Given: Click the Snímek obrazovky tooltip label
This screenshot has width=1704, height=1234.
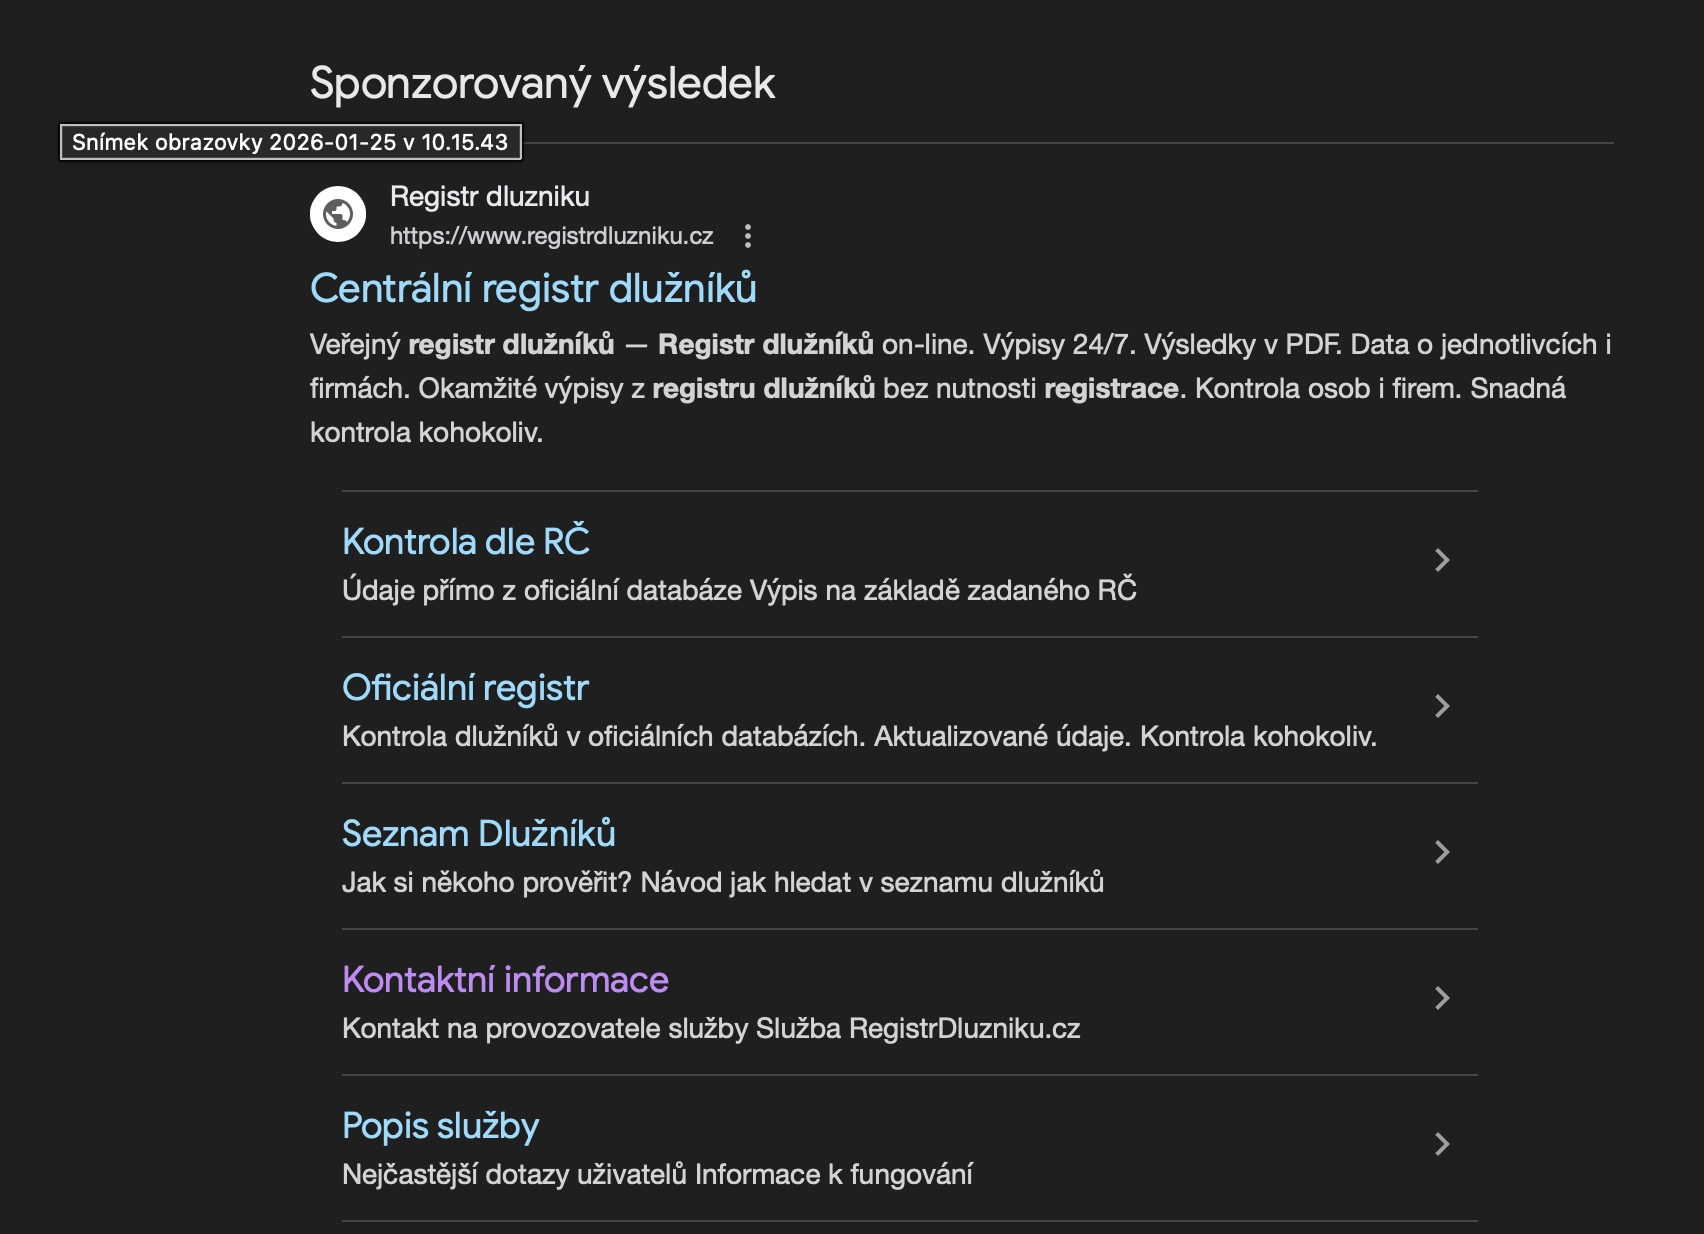Looking at the screenshot, I should [x=290, y=142].
